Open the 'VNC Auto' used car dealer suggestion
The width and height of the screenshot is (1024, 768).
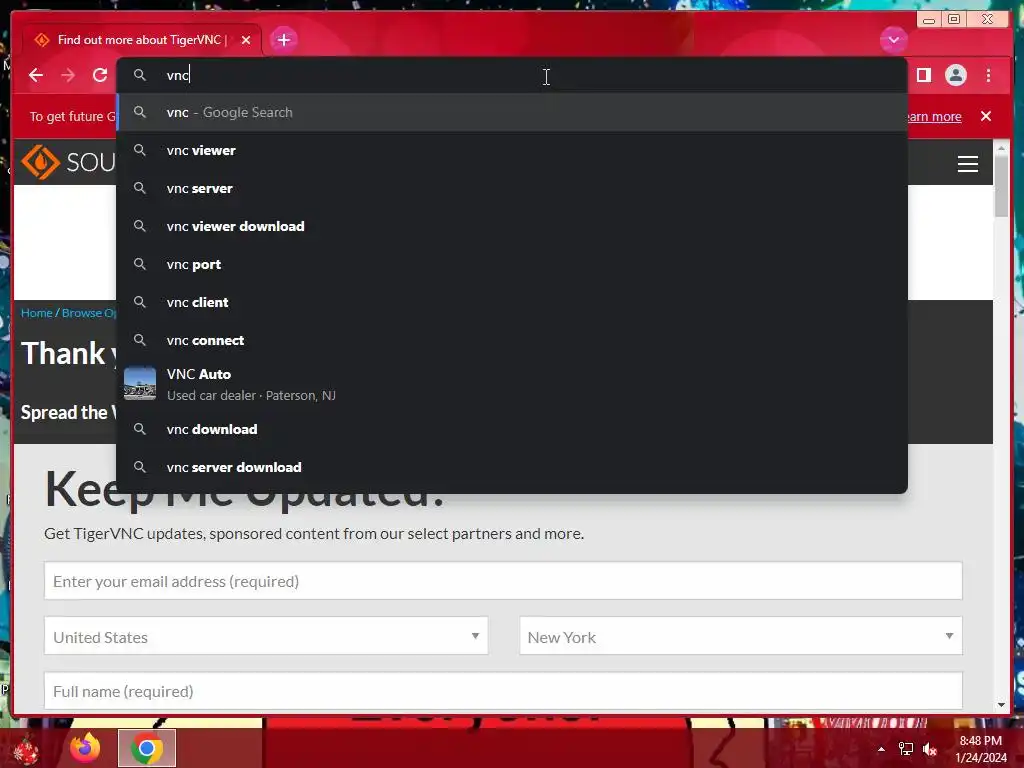click(512, 384)
